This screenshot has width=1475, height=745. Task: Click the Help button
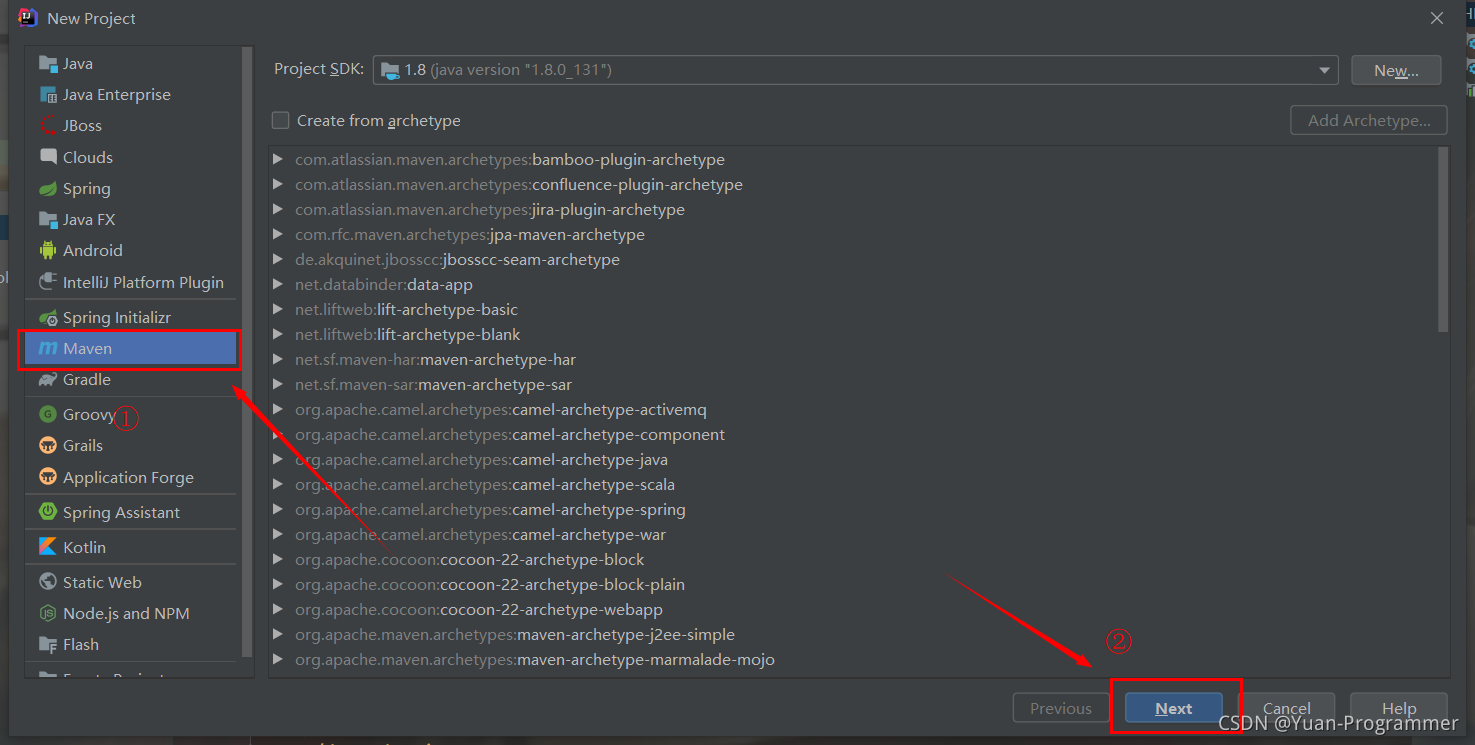(x=1399, y=708)
